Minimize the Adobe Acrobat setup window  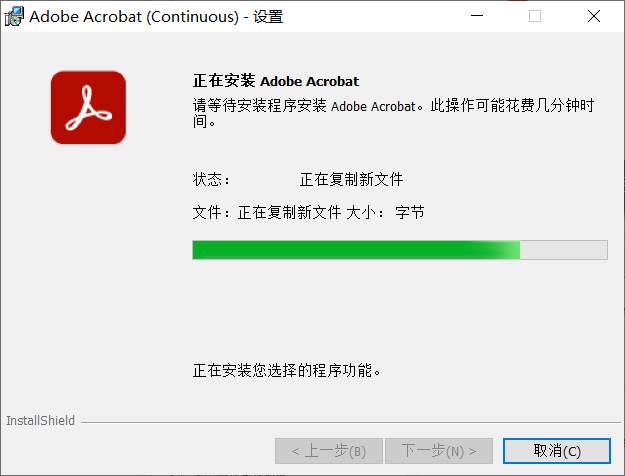[477, 16]
